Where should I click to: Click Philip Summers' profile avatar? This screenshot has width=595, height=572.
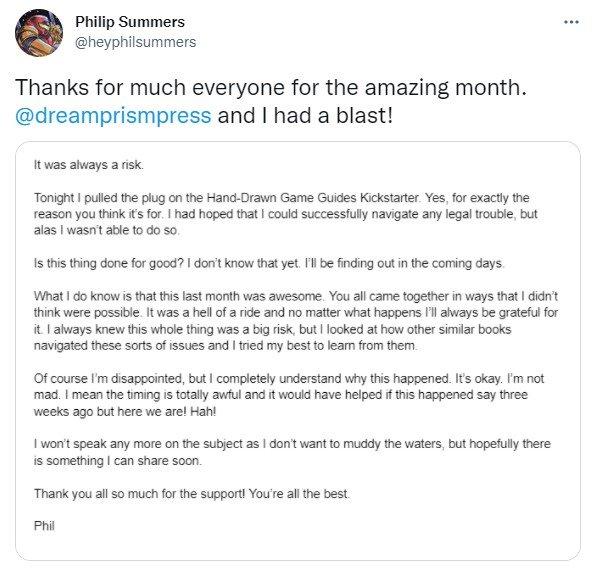click(x=38, y=33)
